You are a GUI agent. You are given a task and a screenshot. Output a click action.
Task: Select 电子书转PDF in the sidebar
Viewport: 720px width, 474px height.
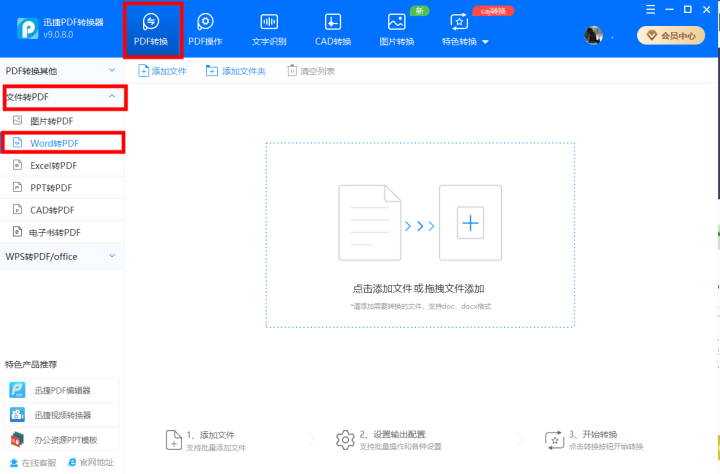click(x=62, y=232)
